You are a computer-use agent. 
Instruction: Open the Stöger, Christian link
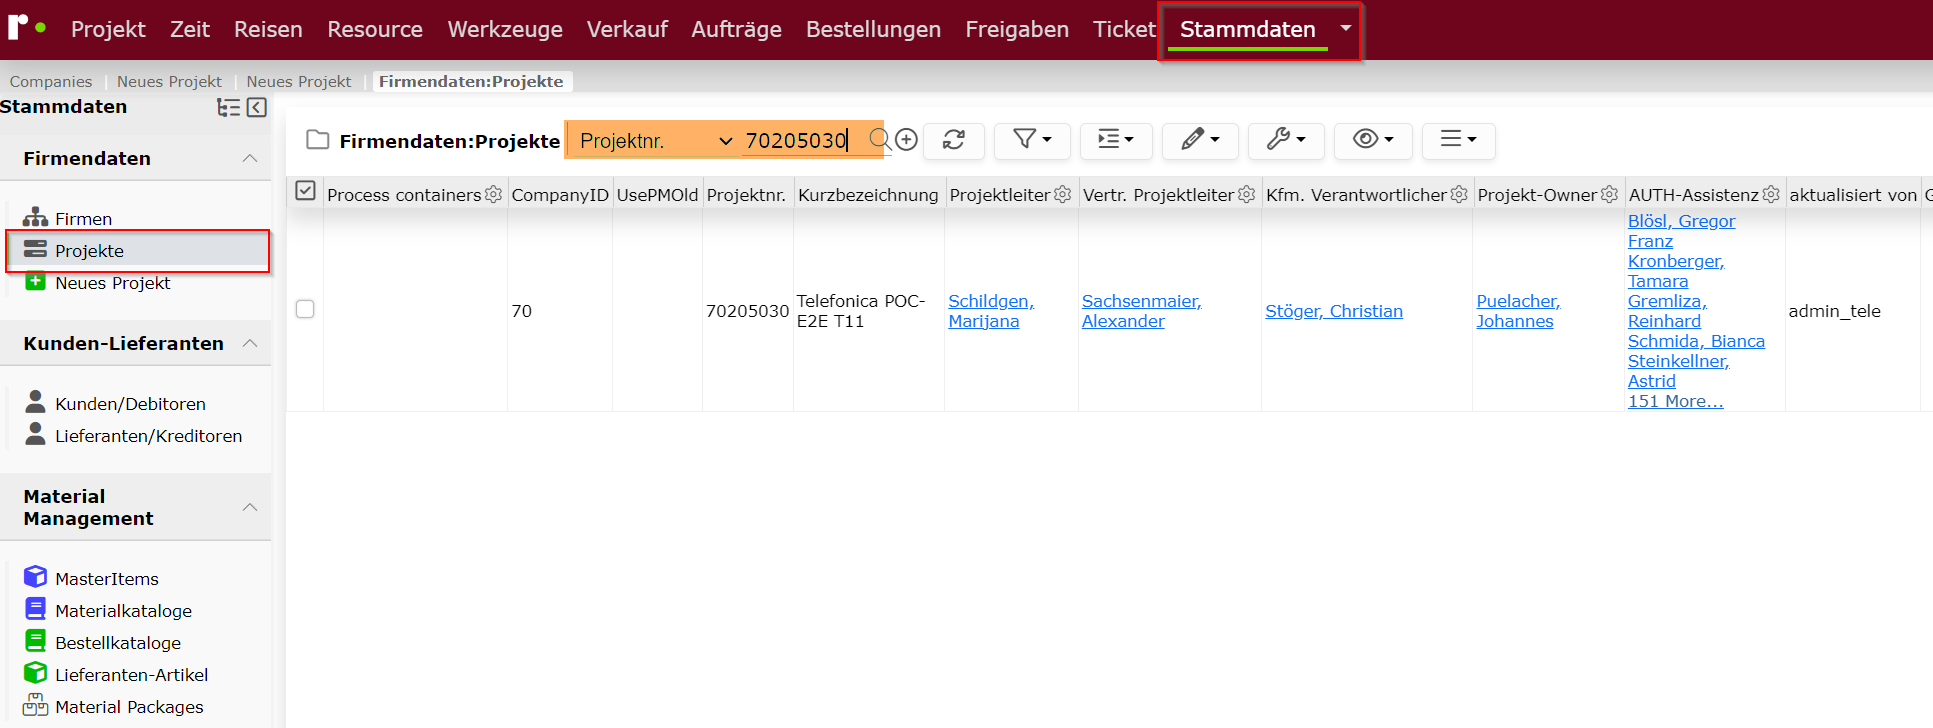click(x=1334, y=311)
